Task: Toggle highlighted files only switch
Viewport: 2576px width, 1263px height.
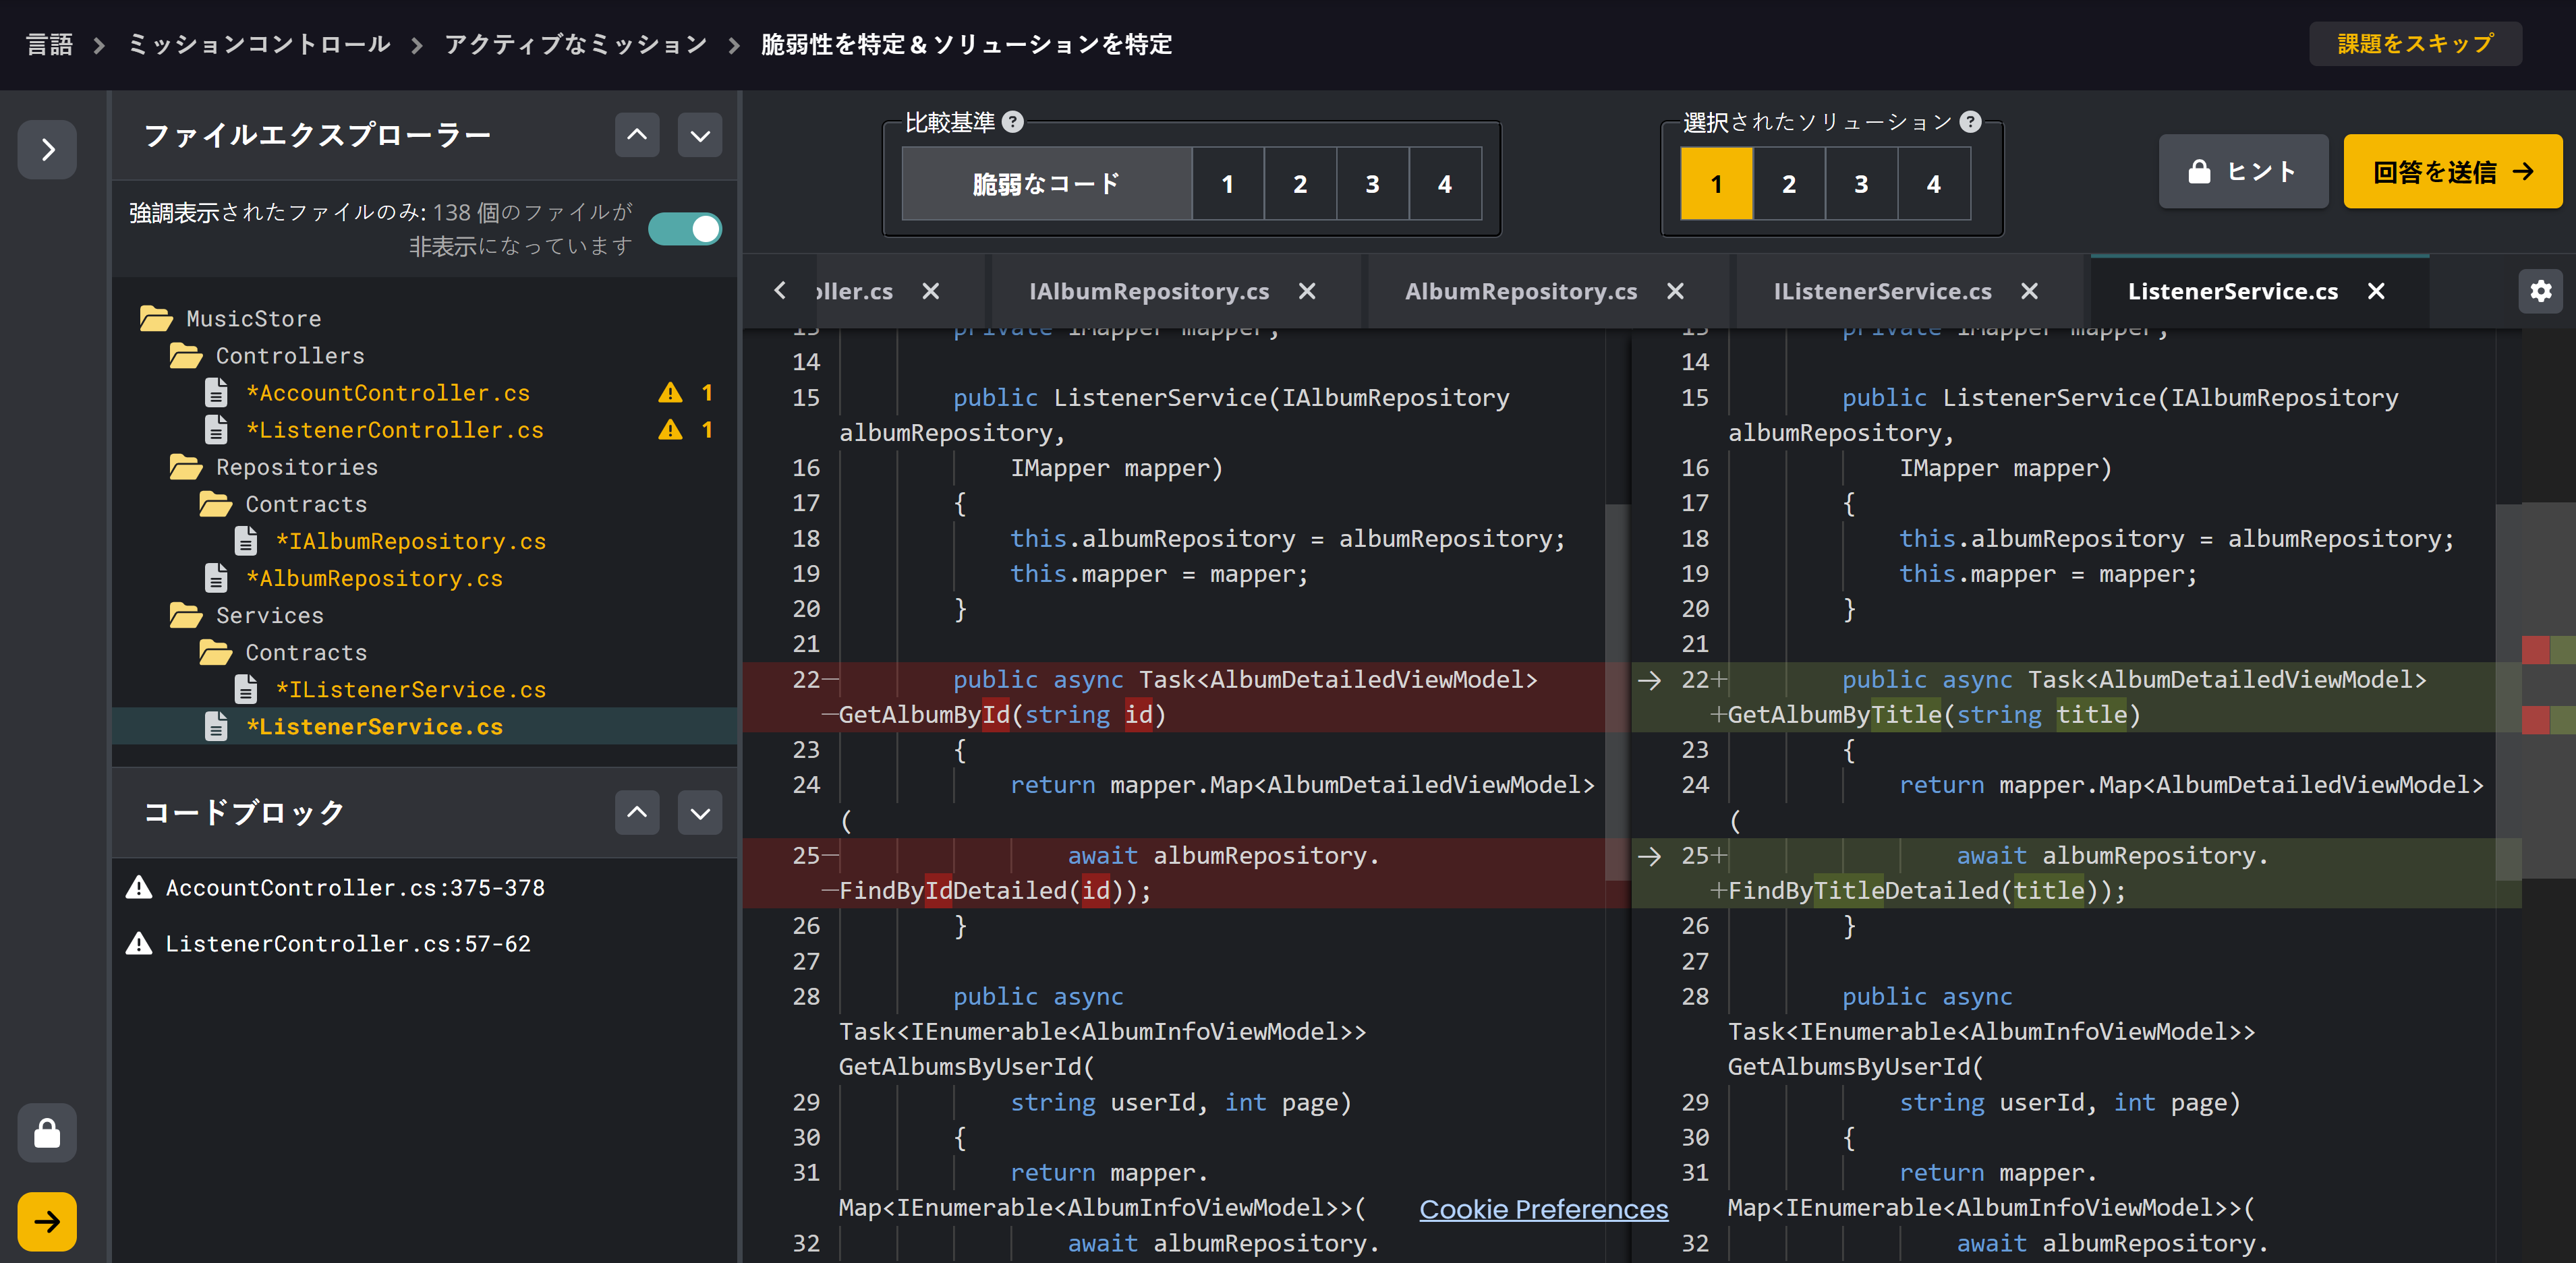Action: [x=685, y=229]
